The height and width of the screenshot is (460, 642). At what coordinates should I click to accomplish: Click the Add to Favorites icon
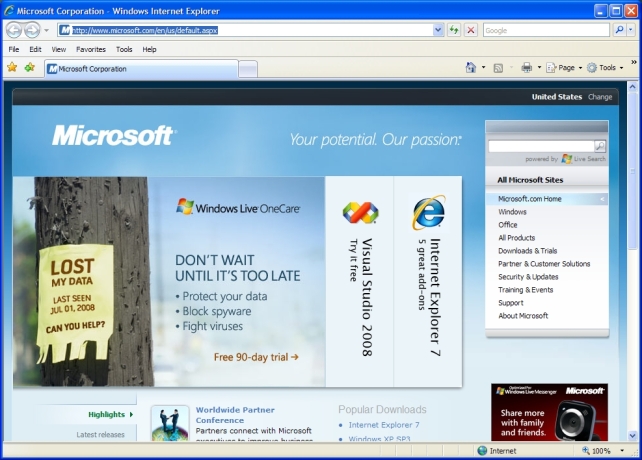29,67
